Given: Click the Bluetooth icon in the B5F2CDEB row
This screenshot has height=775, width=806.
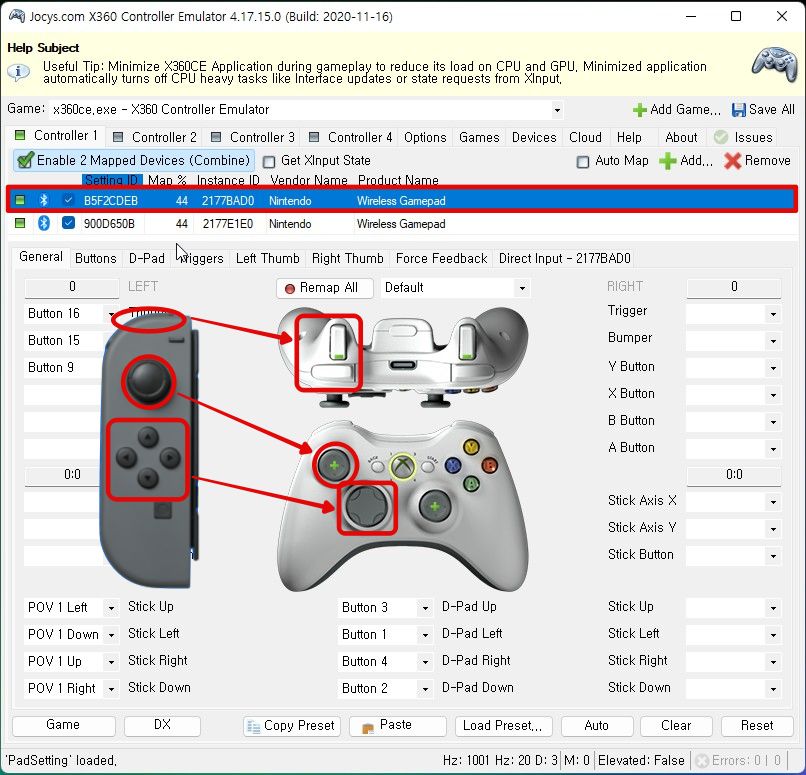Looking at the screenshot, I should (x=44, y=200).
